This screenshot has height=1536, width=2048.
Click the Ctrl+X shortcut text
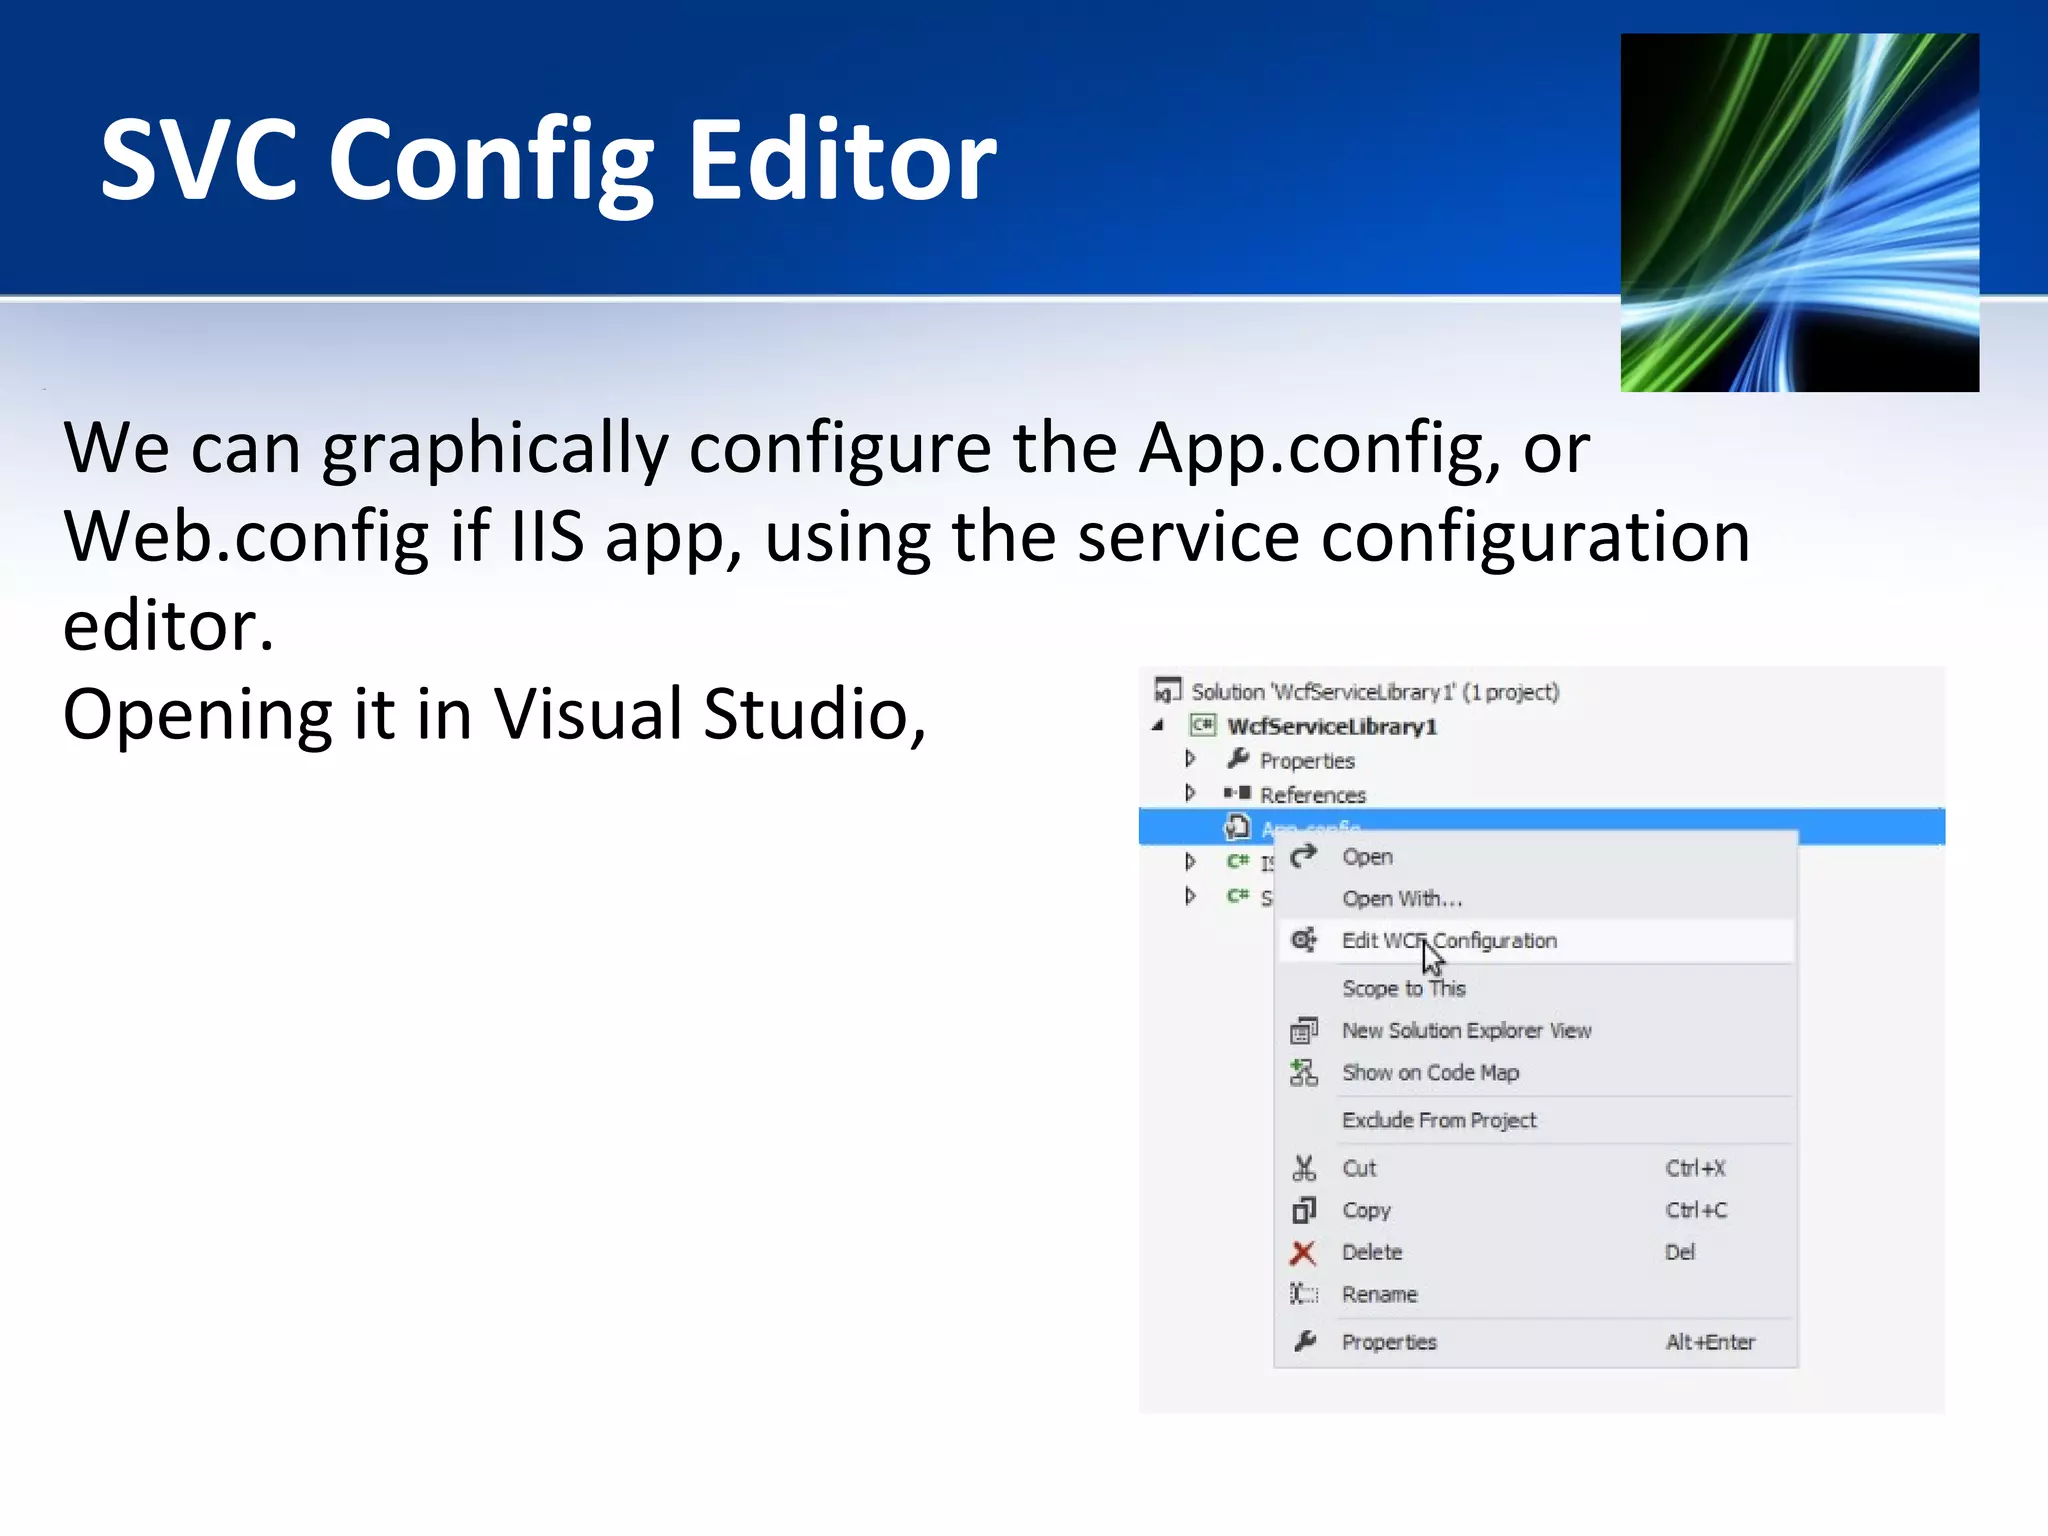click(1695, 1168)
